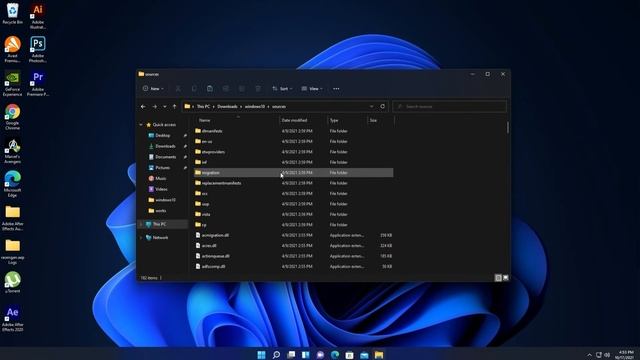The width and height of the screenshot is (640, 360).
Task: Click the Paste clipboard icon in toolbar
Action: click(x=210, y=89)
